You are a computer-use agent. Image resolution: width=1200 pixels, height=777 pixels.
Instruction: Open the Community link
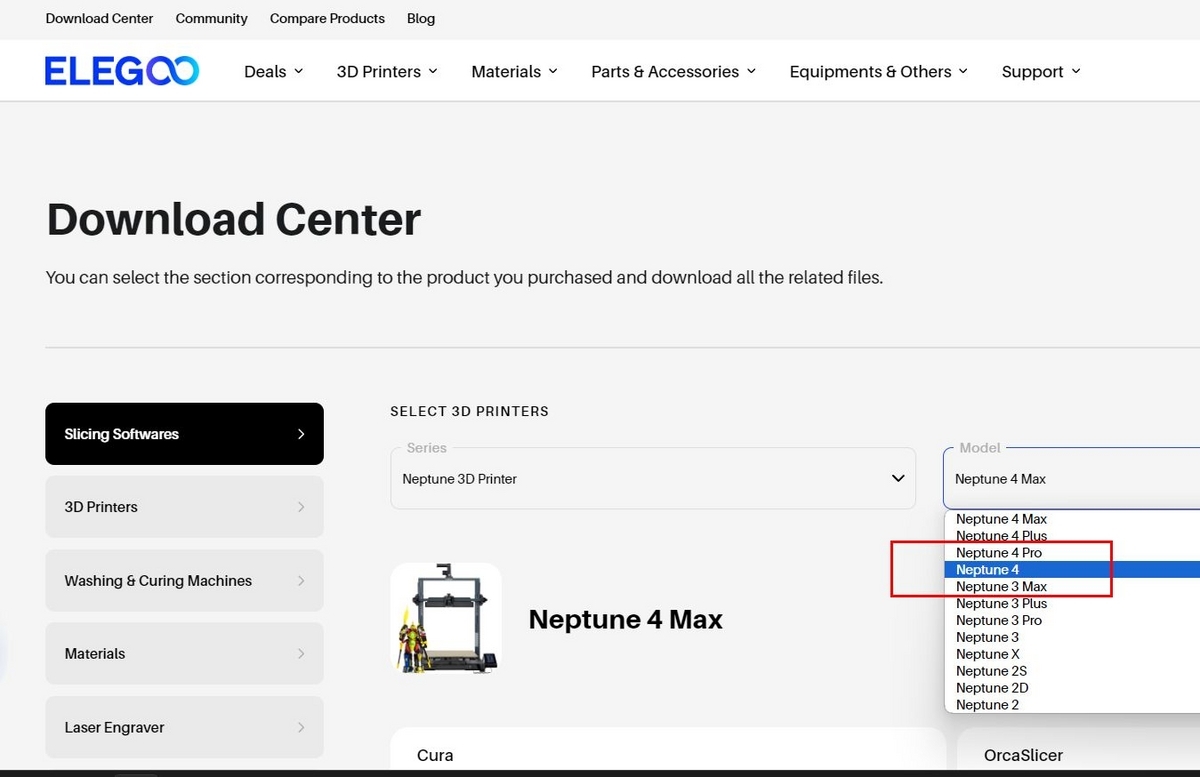[212, 19]
